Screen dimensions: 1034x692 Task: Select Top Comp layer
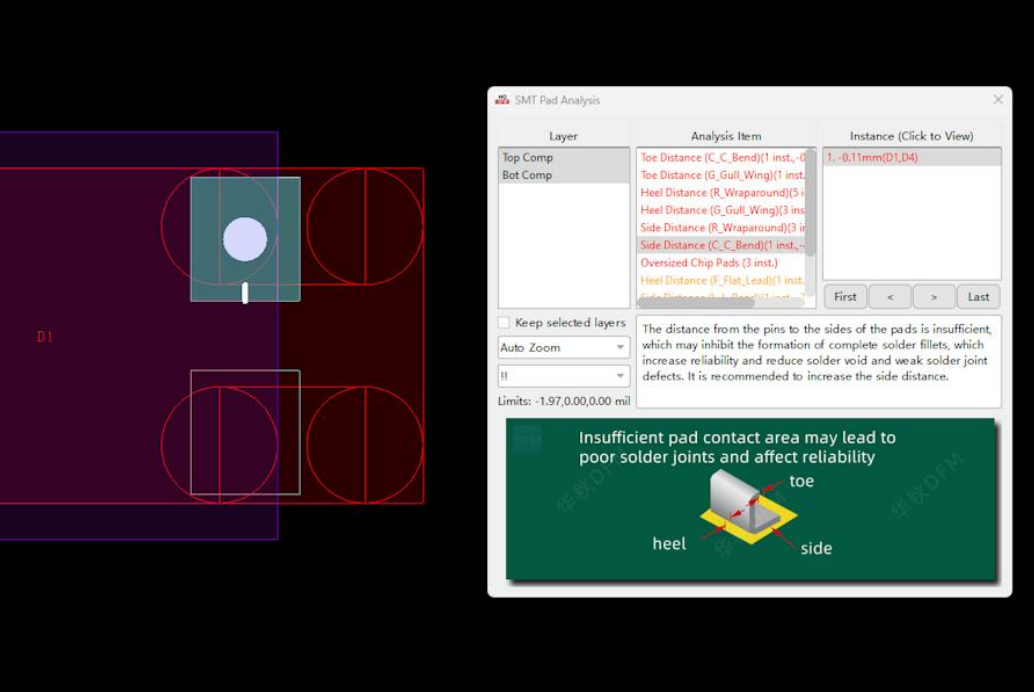point(527,157)
